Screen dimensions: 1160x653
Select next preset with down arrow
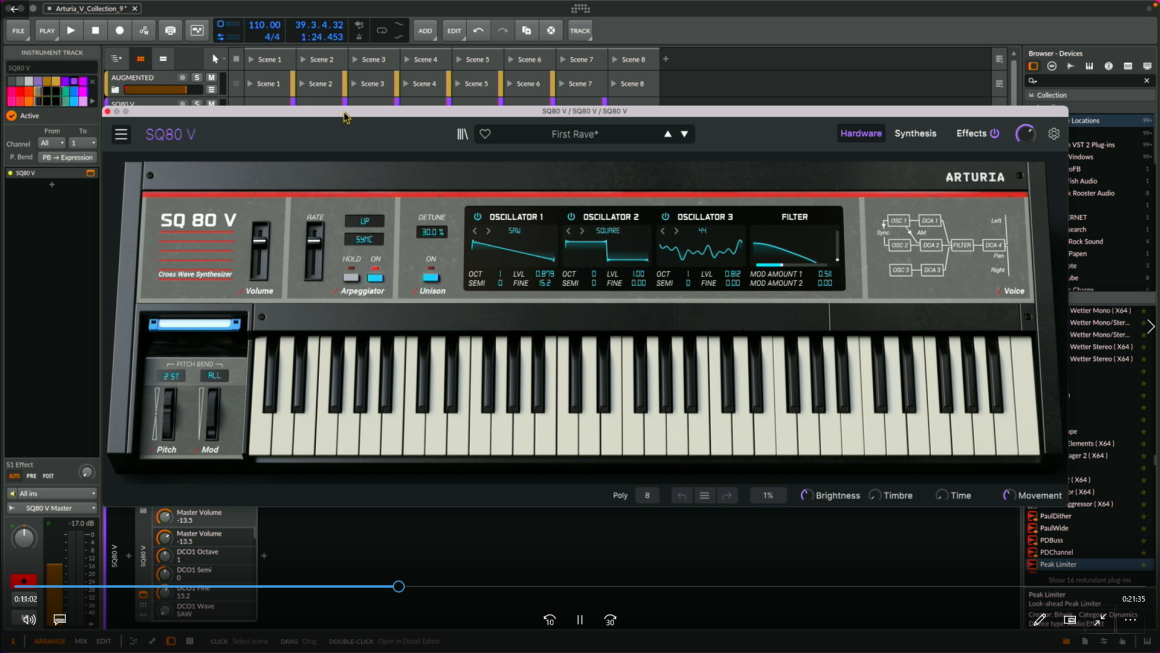click(x=685, y=134)
